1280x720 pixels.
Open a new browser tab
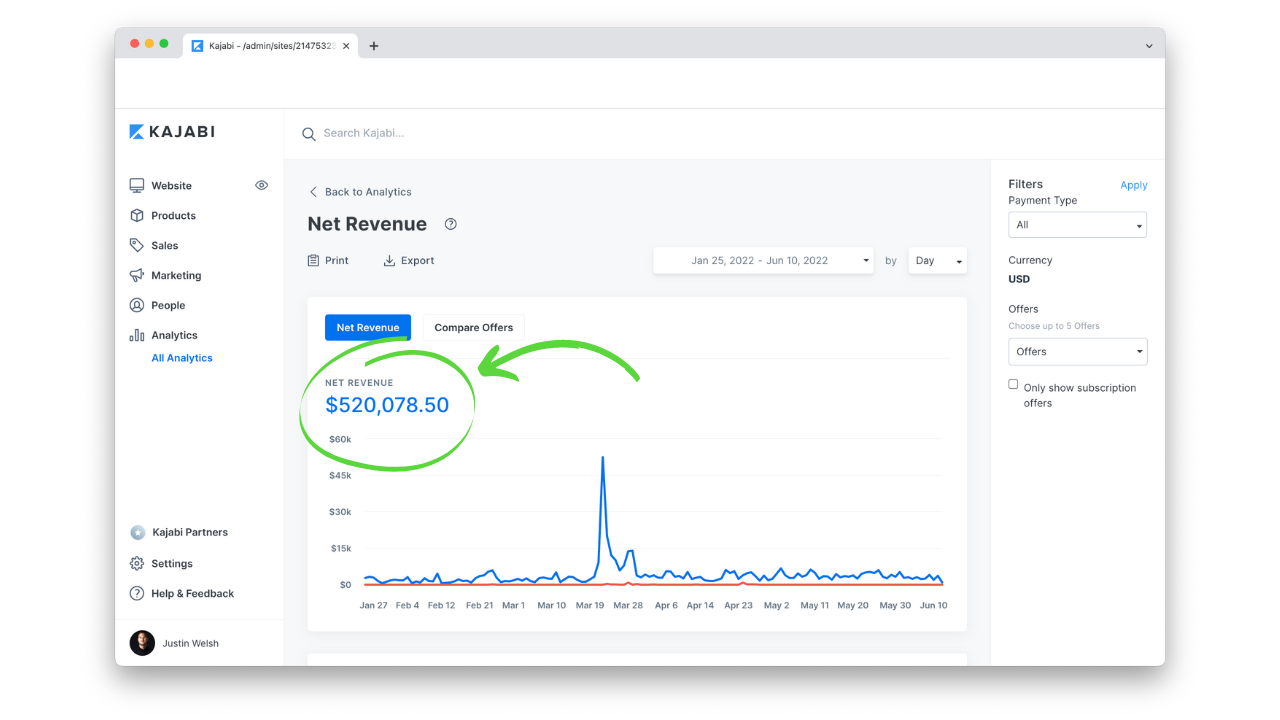[x=374, y=45]
